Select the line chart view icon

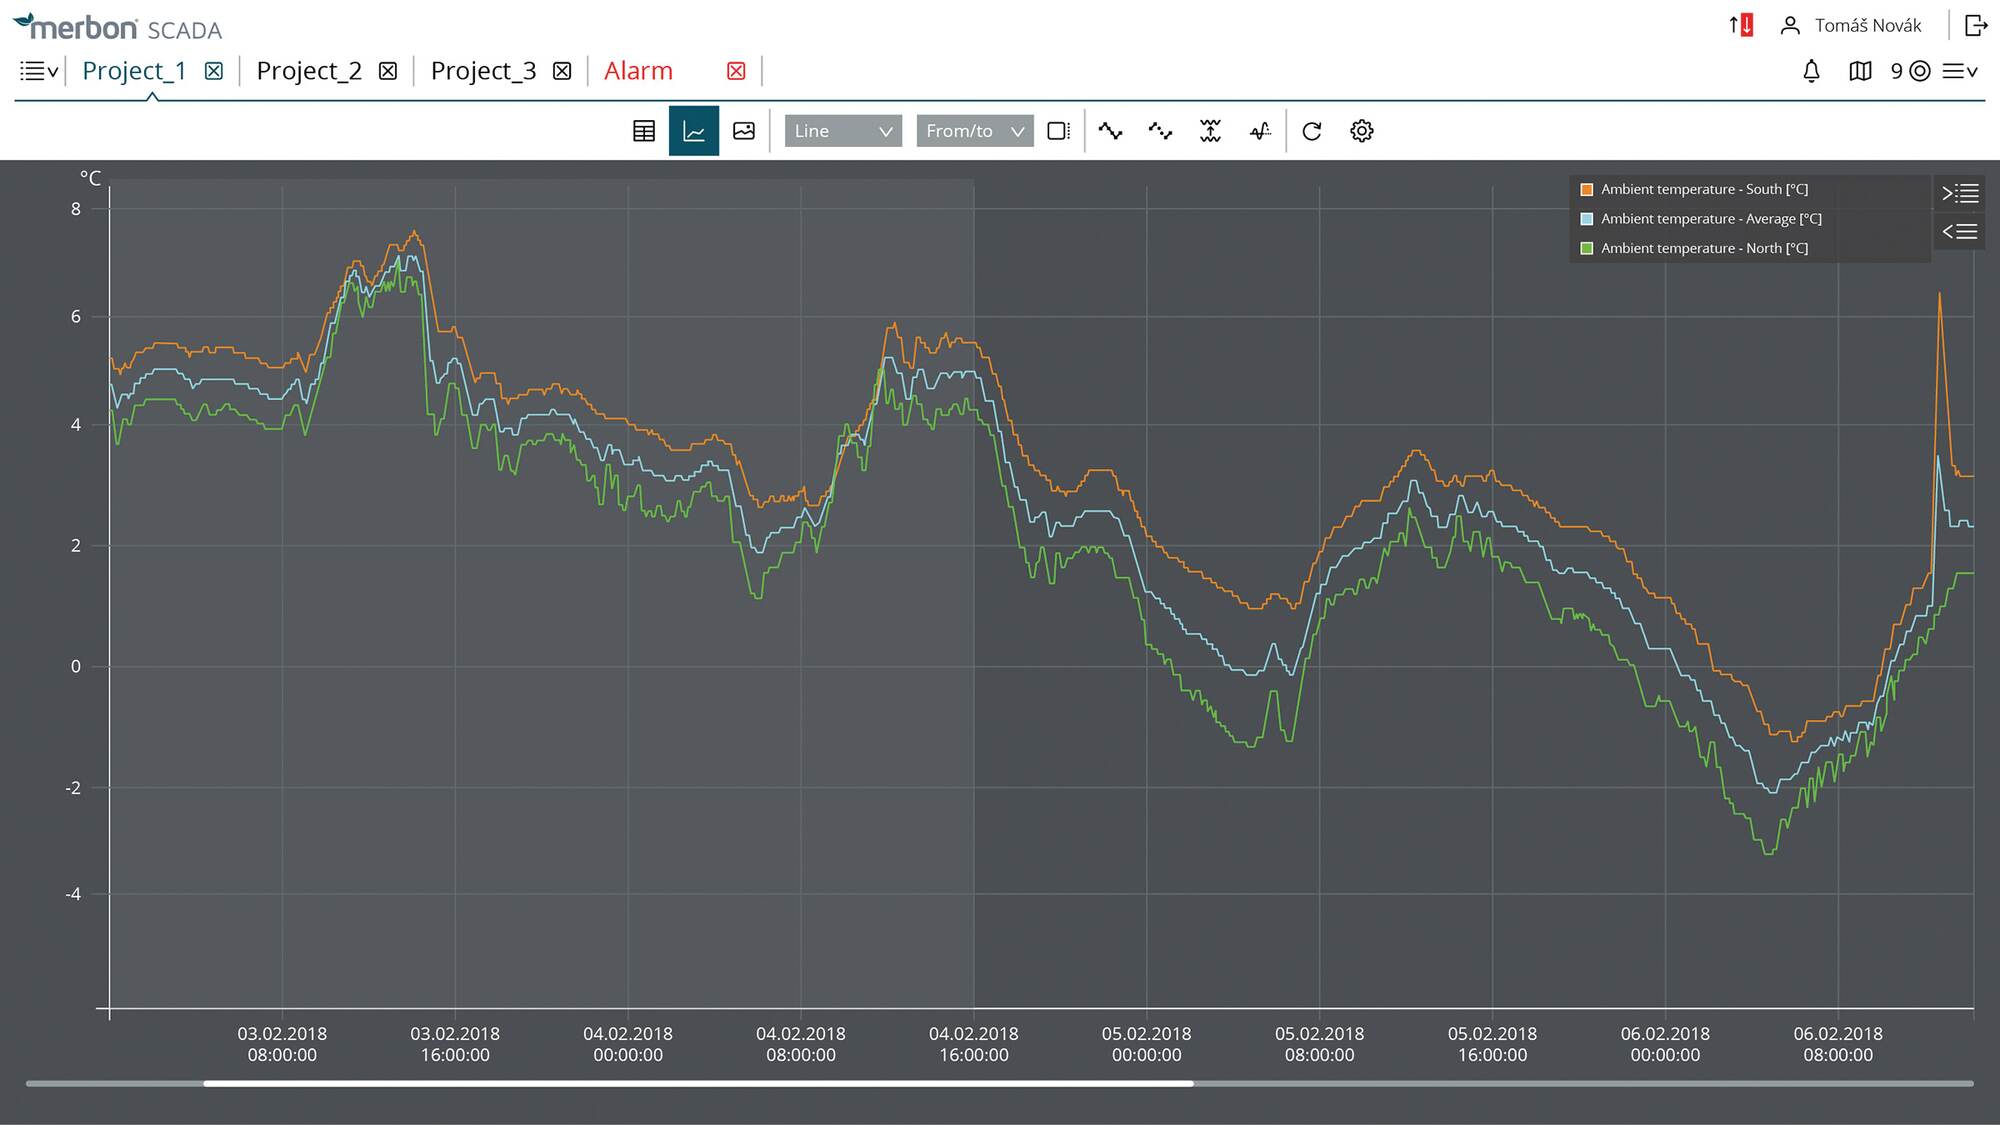694,131
